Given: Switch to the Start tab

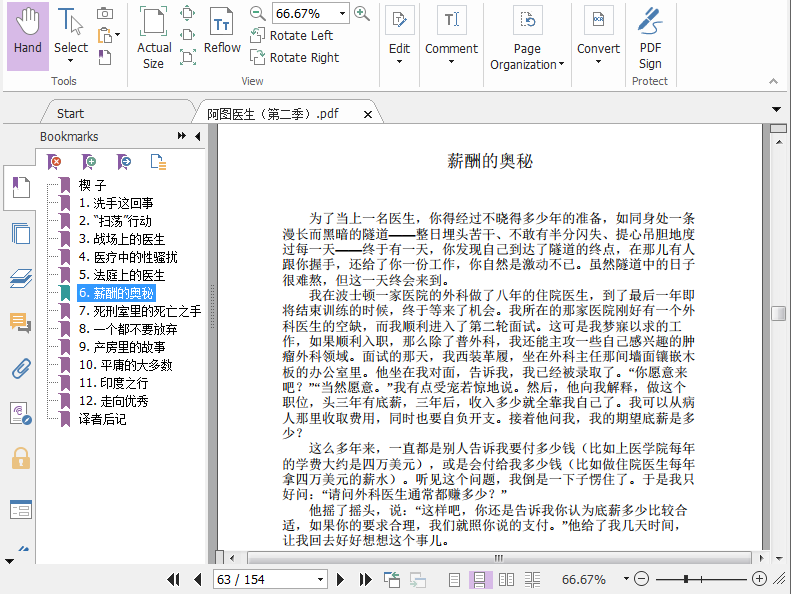Looking at the screenshot, I should click(x=70, y=113).
